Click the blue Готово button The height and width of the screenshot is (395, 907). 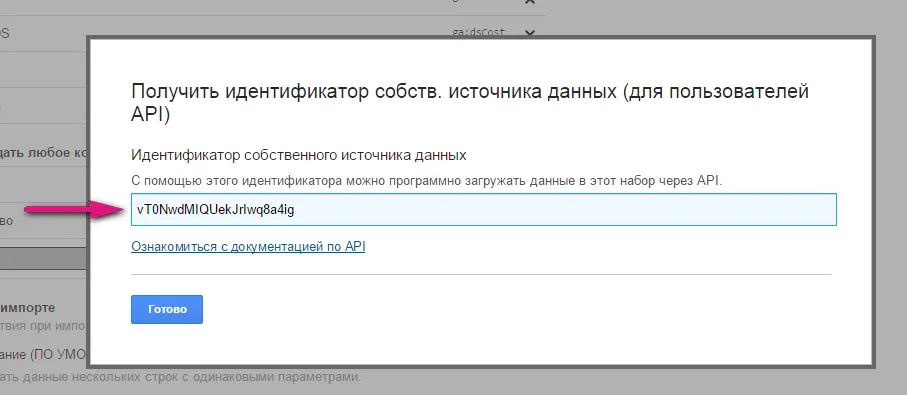167,309
